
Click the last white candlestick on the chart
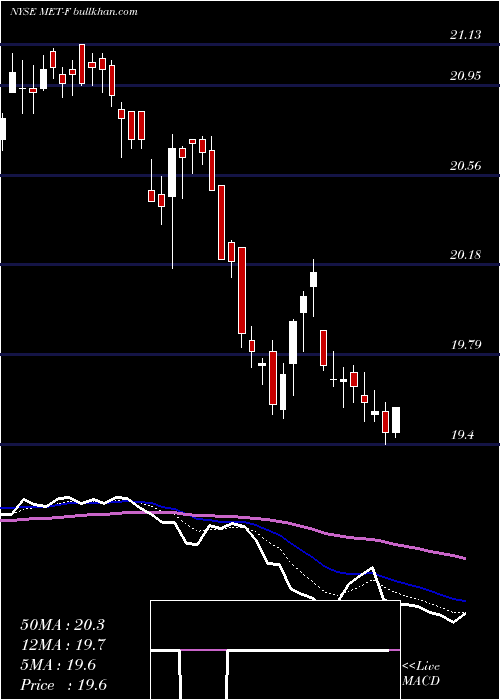click(396, 420)
